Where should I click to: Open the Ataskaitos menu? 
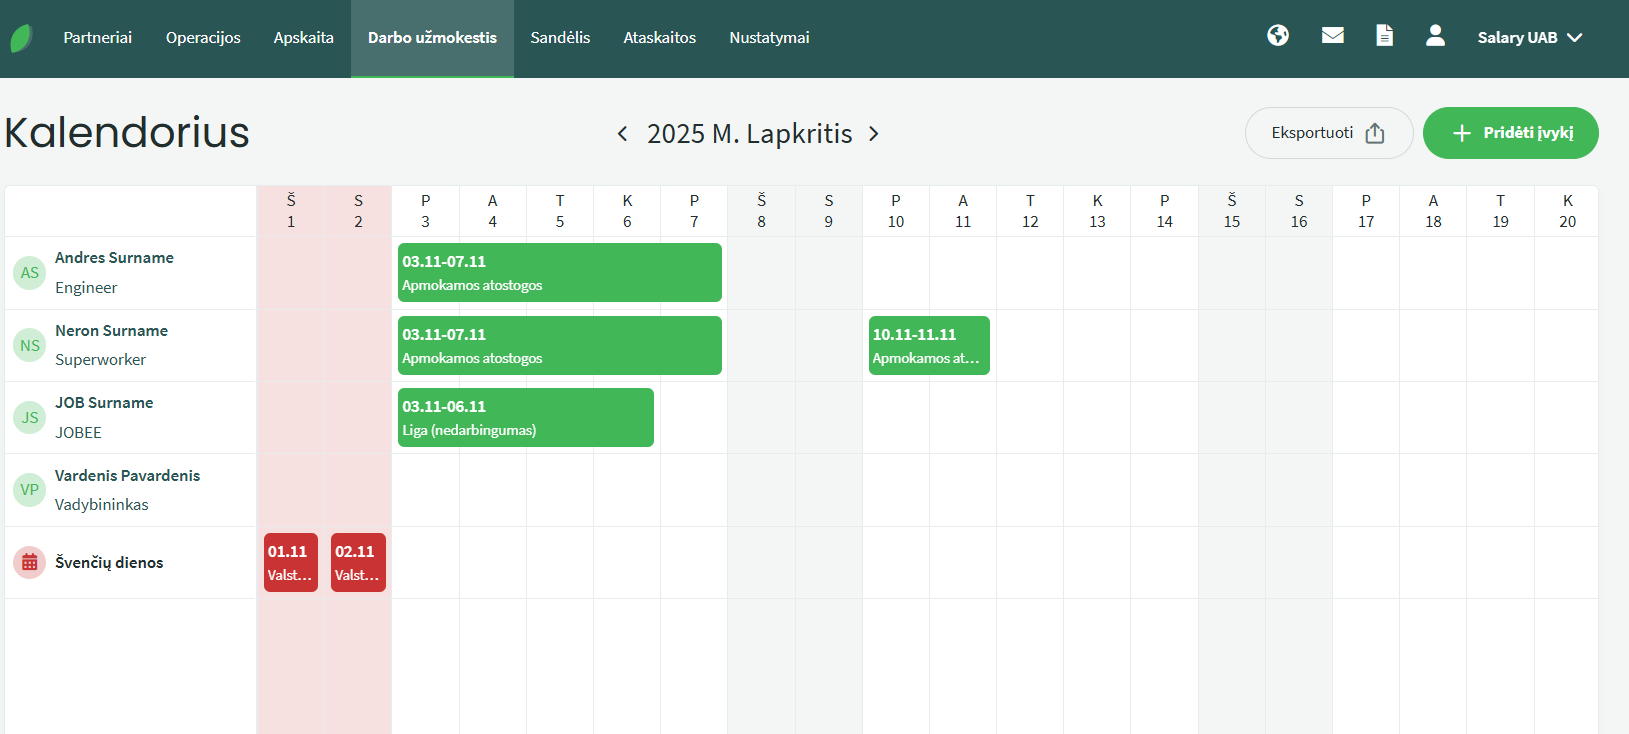pos(659,38)
